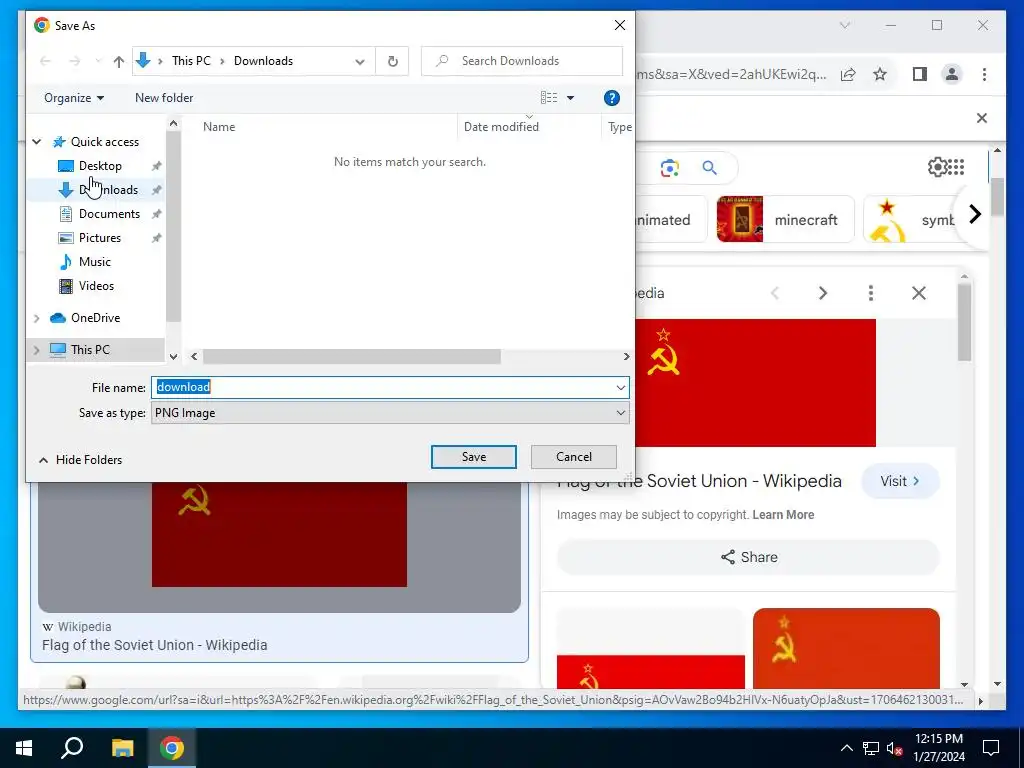Collapse the Quick access tree node

pyautogui.click(x=37, y=142)
